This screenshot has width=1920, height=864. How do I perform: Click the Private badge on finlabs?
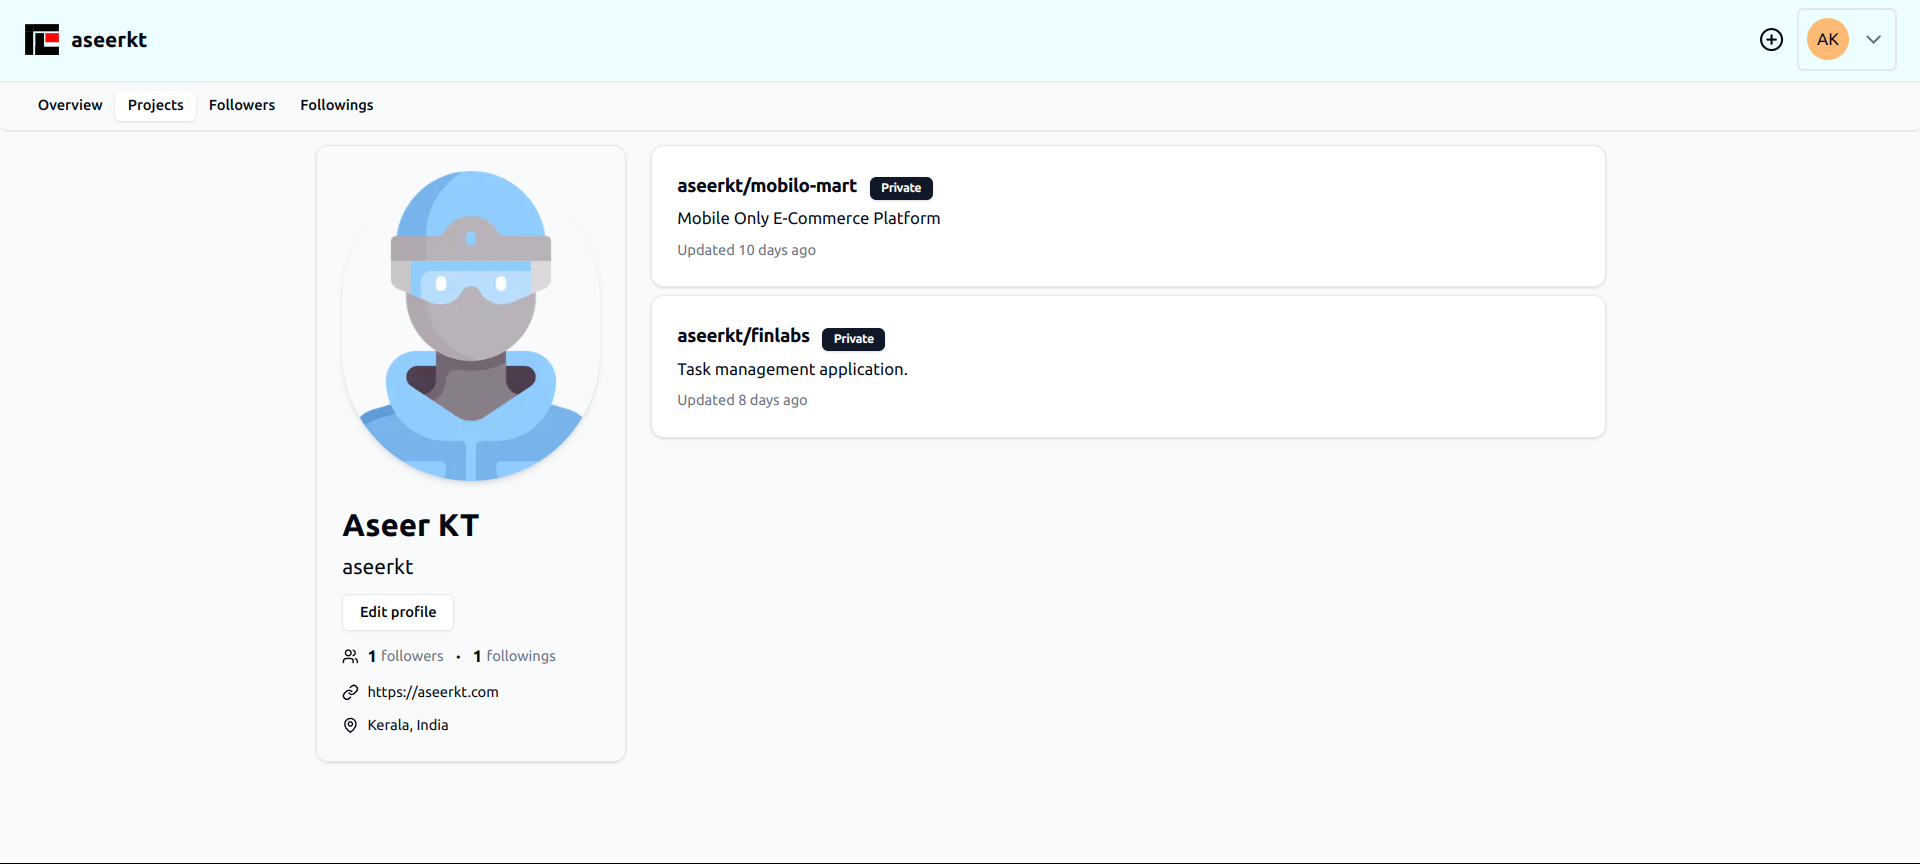tap(853, 339)
